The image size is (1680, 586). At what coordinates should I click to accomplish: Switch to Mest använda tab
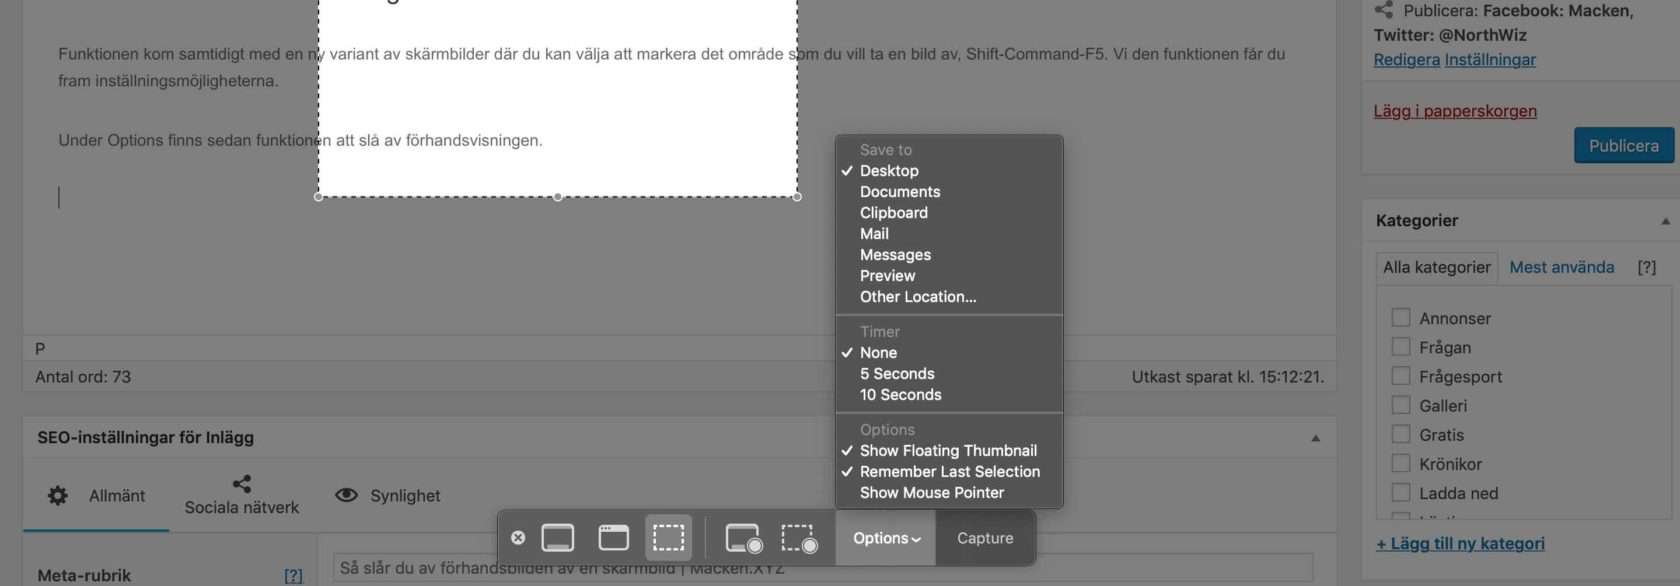1561,267
